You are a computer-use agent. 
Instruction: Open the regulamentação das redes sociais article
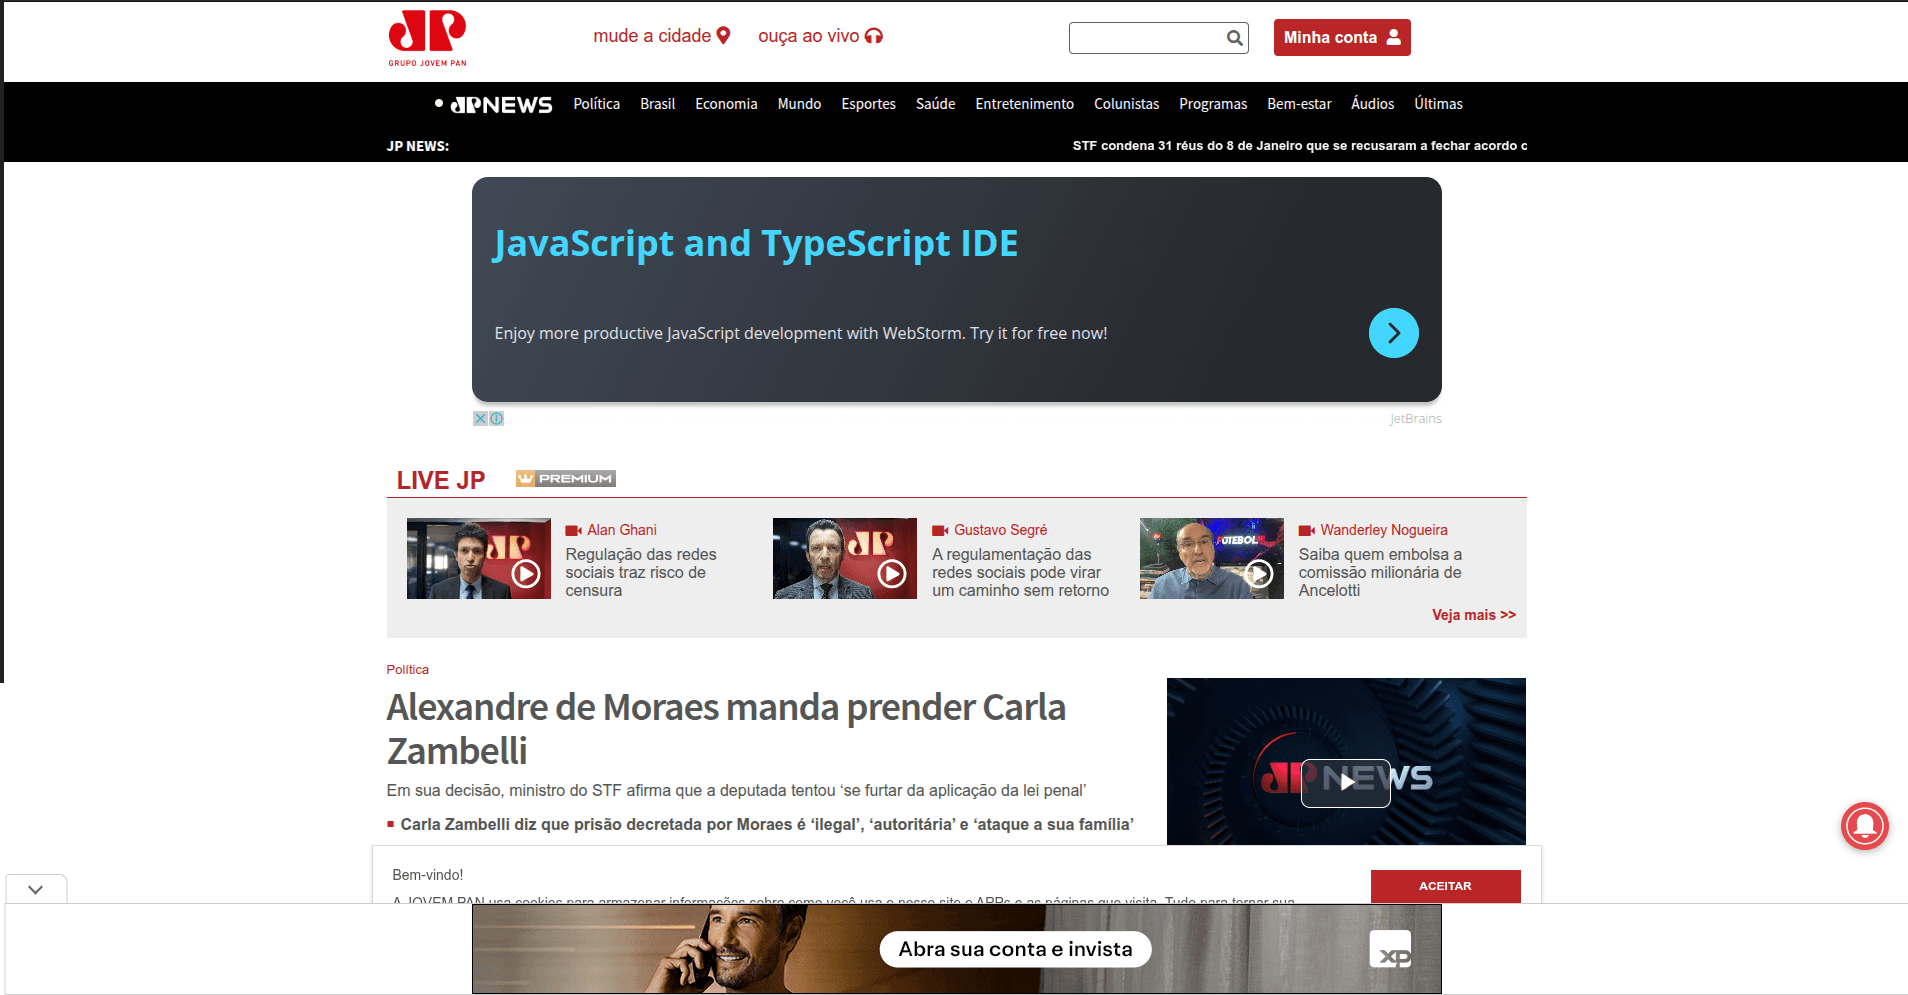(1020, 573)
